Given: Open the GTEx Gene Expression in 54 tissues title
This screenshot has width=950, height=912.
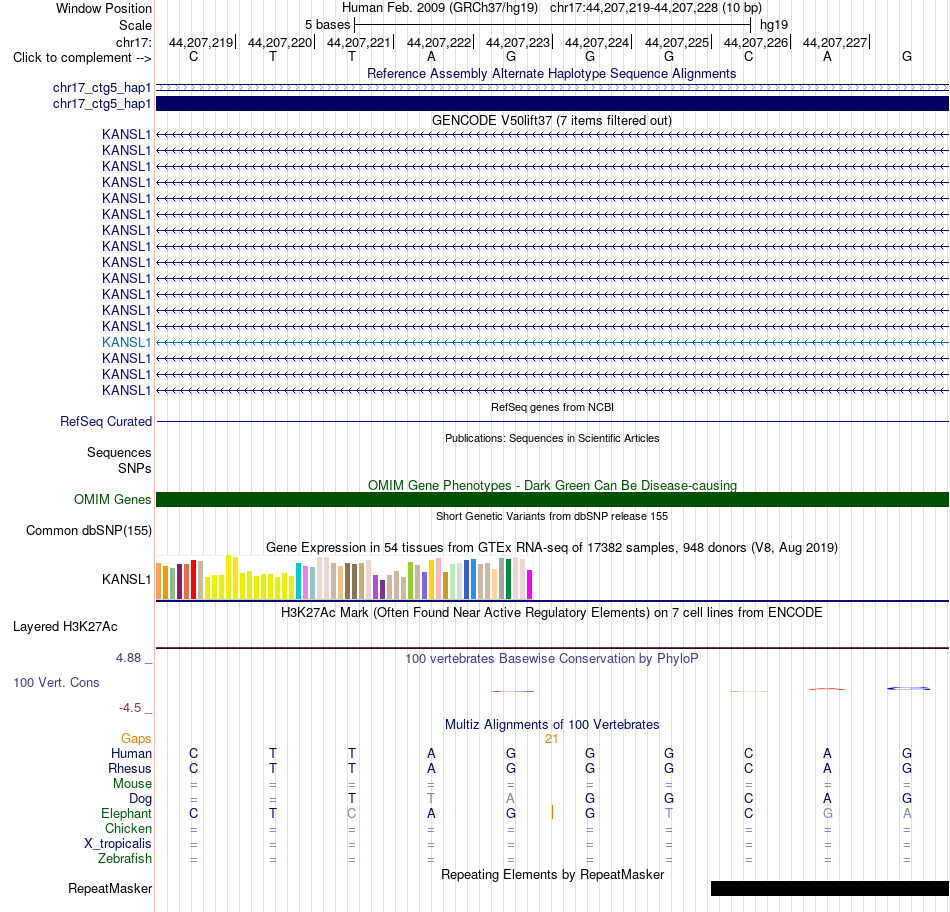Looking at the screenshot, I should 551,548.
